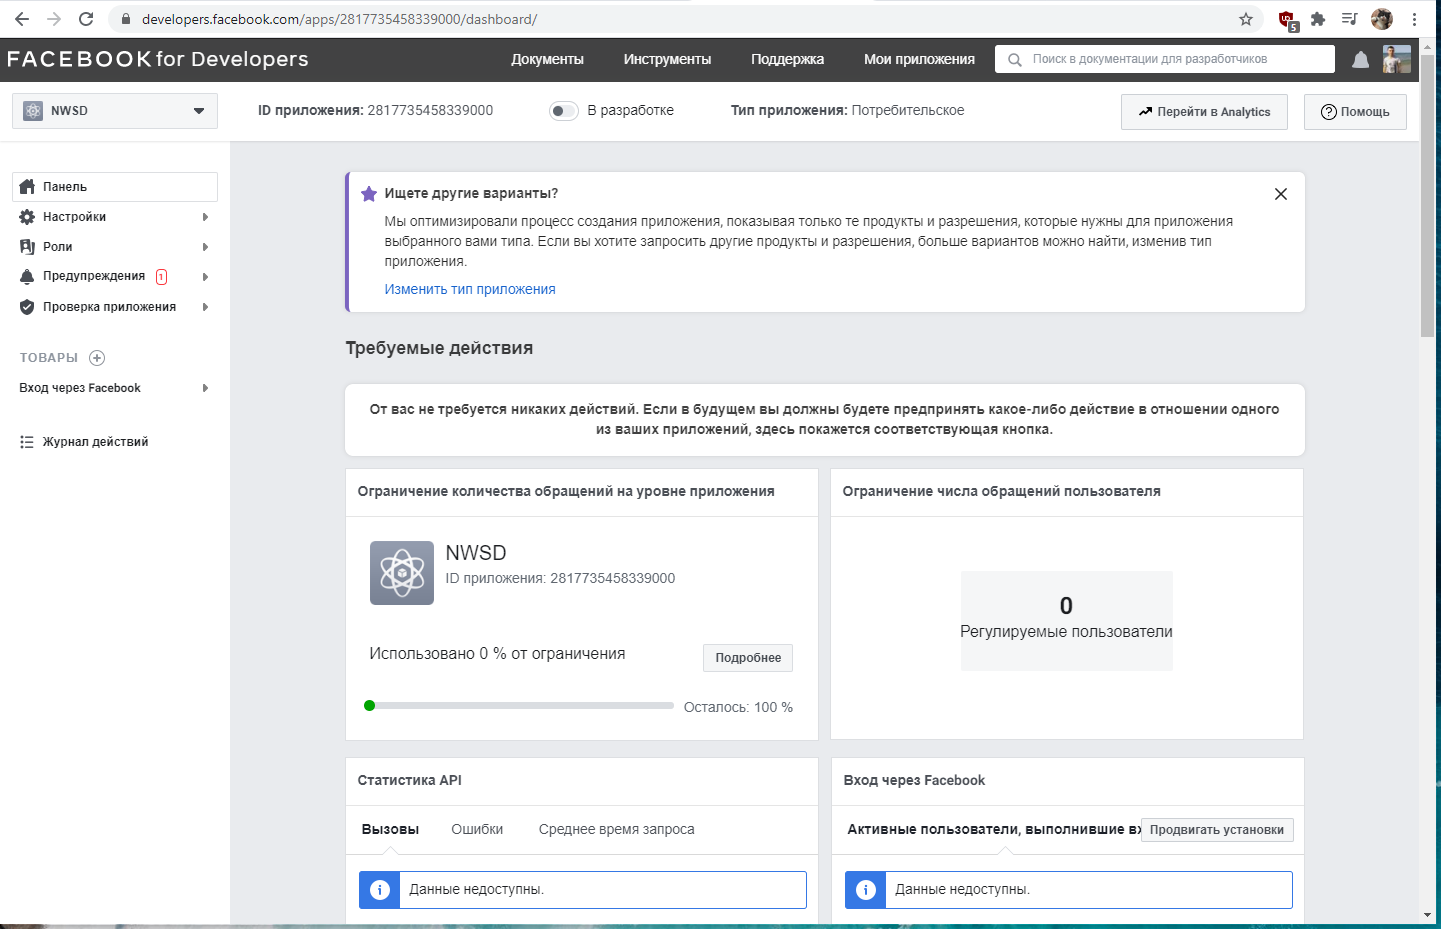Screen dimensions: 1441x929
Task: Click the Панель home icon
Action: tap(27, 187)
